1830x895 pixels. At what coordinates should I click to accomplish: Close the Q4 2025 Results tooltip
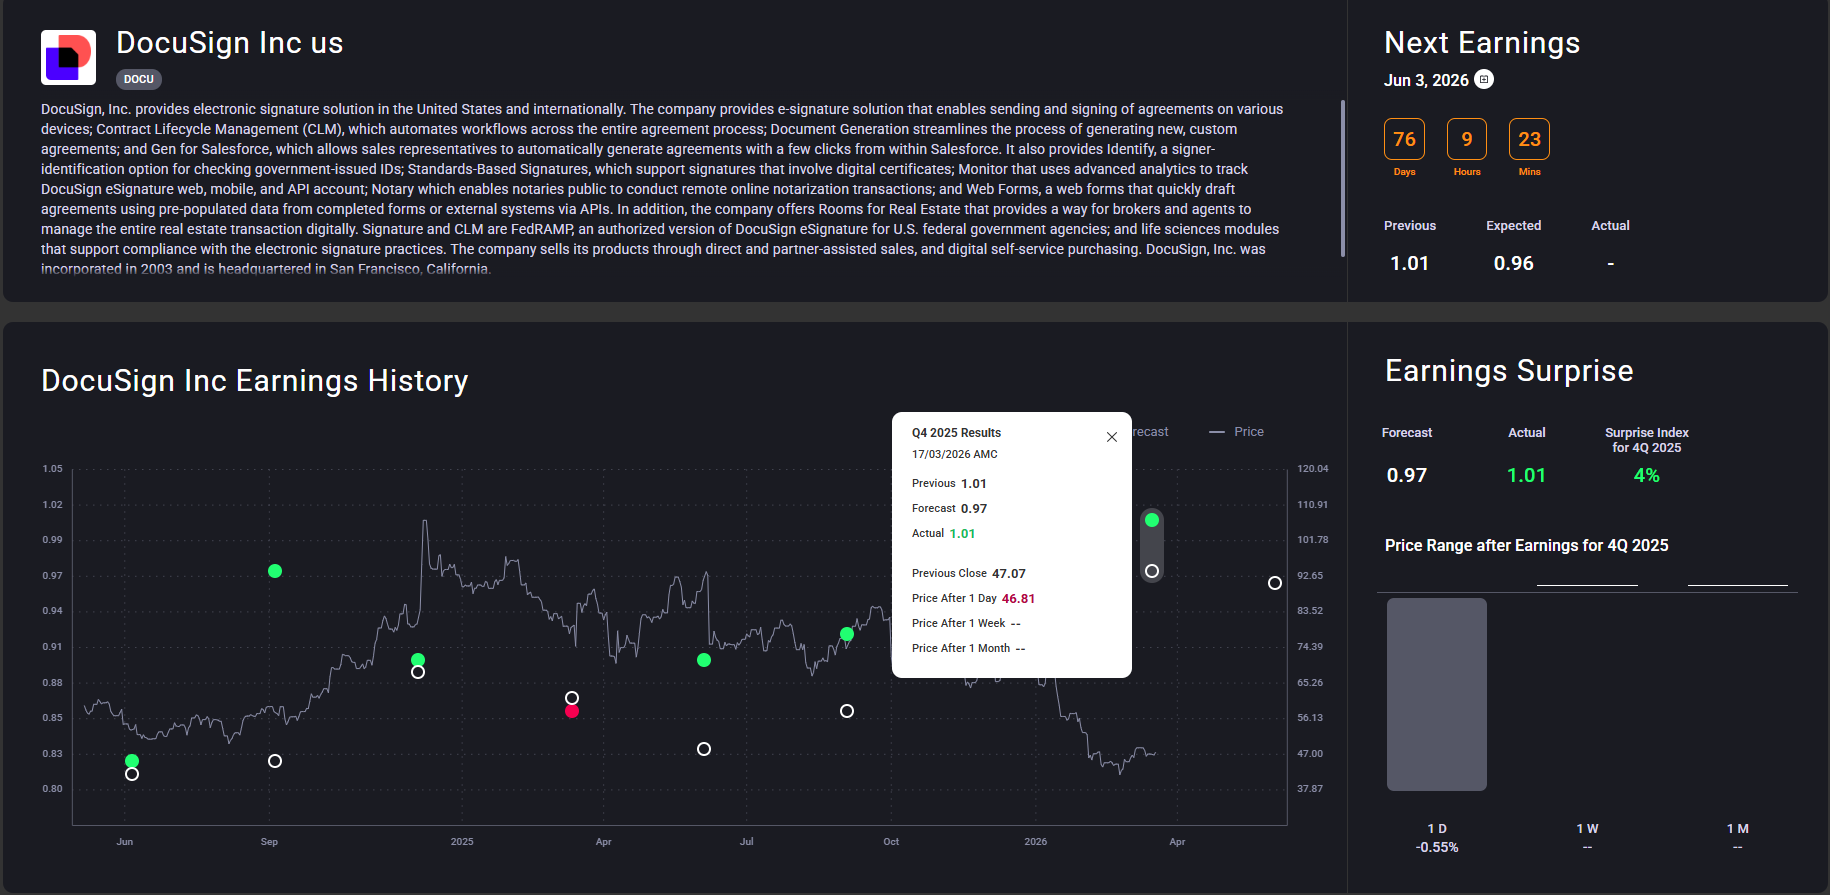point(1111,437)
